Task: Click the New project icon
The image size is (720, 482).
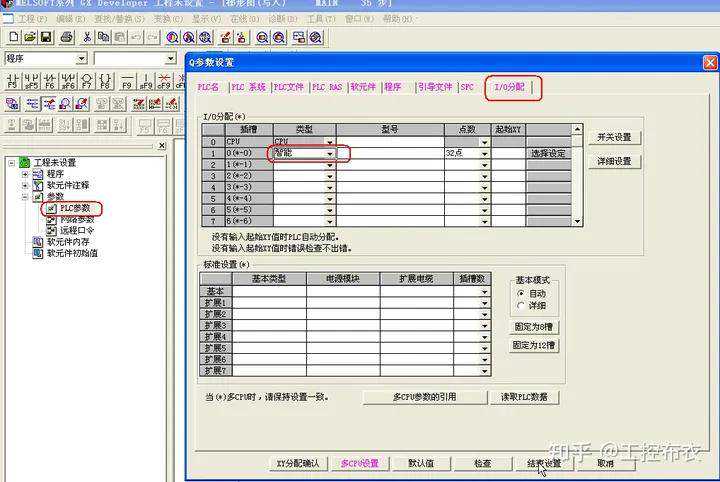Action: [x=13, y=37]
